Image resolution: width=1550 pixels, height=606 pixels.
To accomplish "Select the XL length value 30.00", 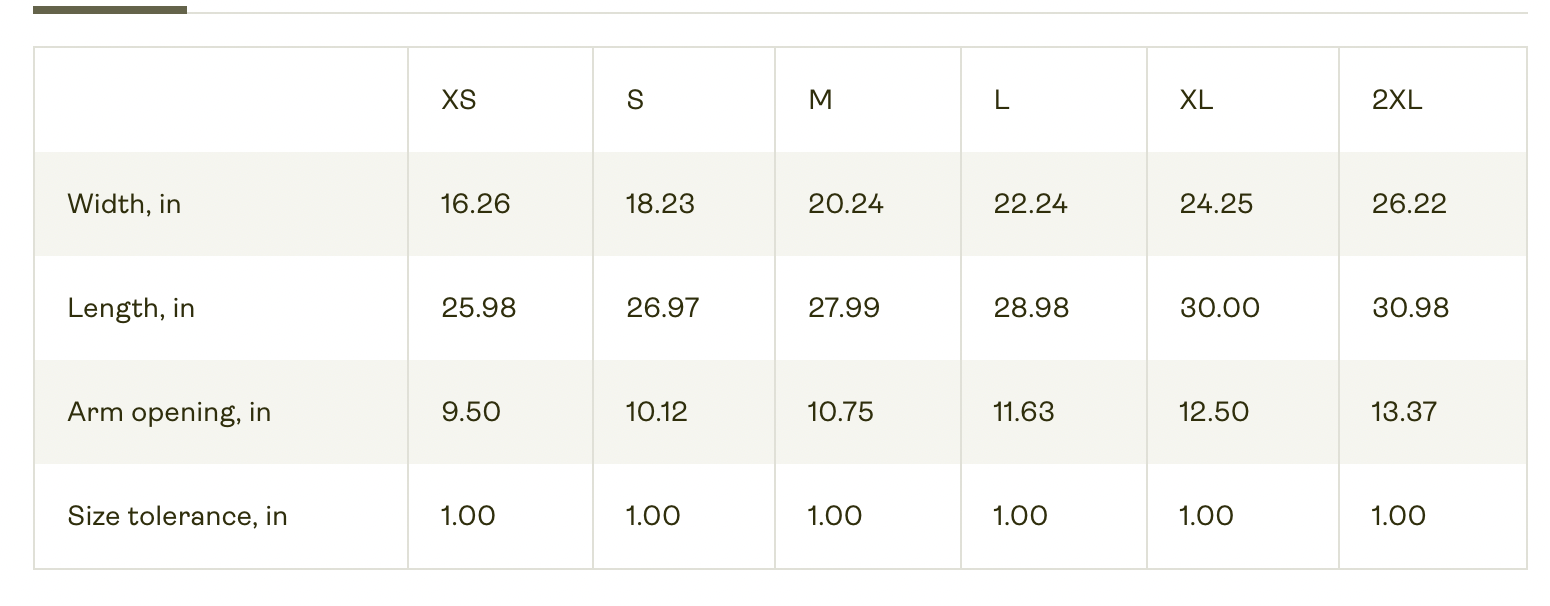I will (1219, 308).
